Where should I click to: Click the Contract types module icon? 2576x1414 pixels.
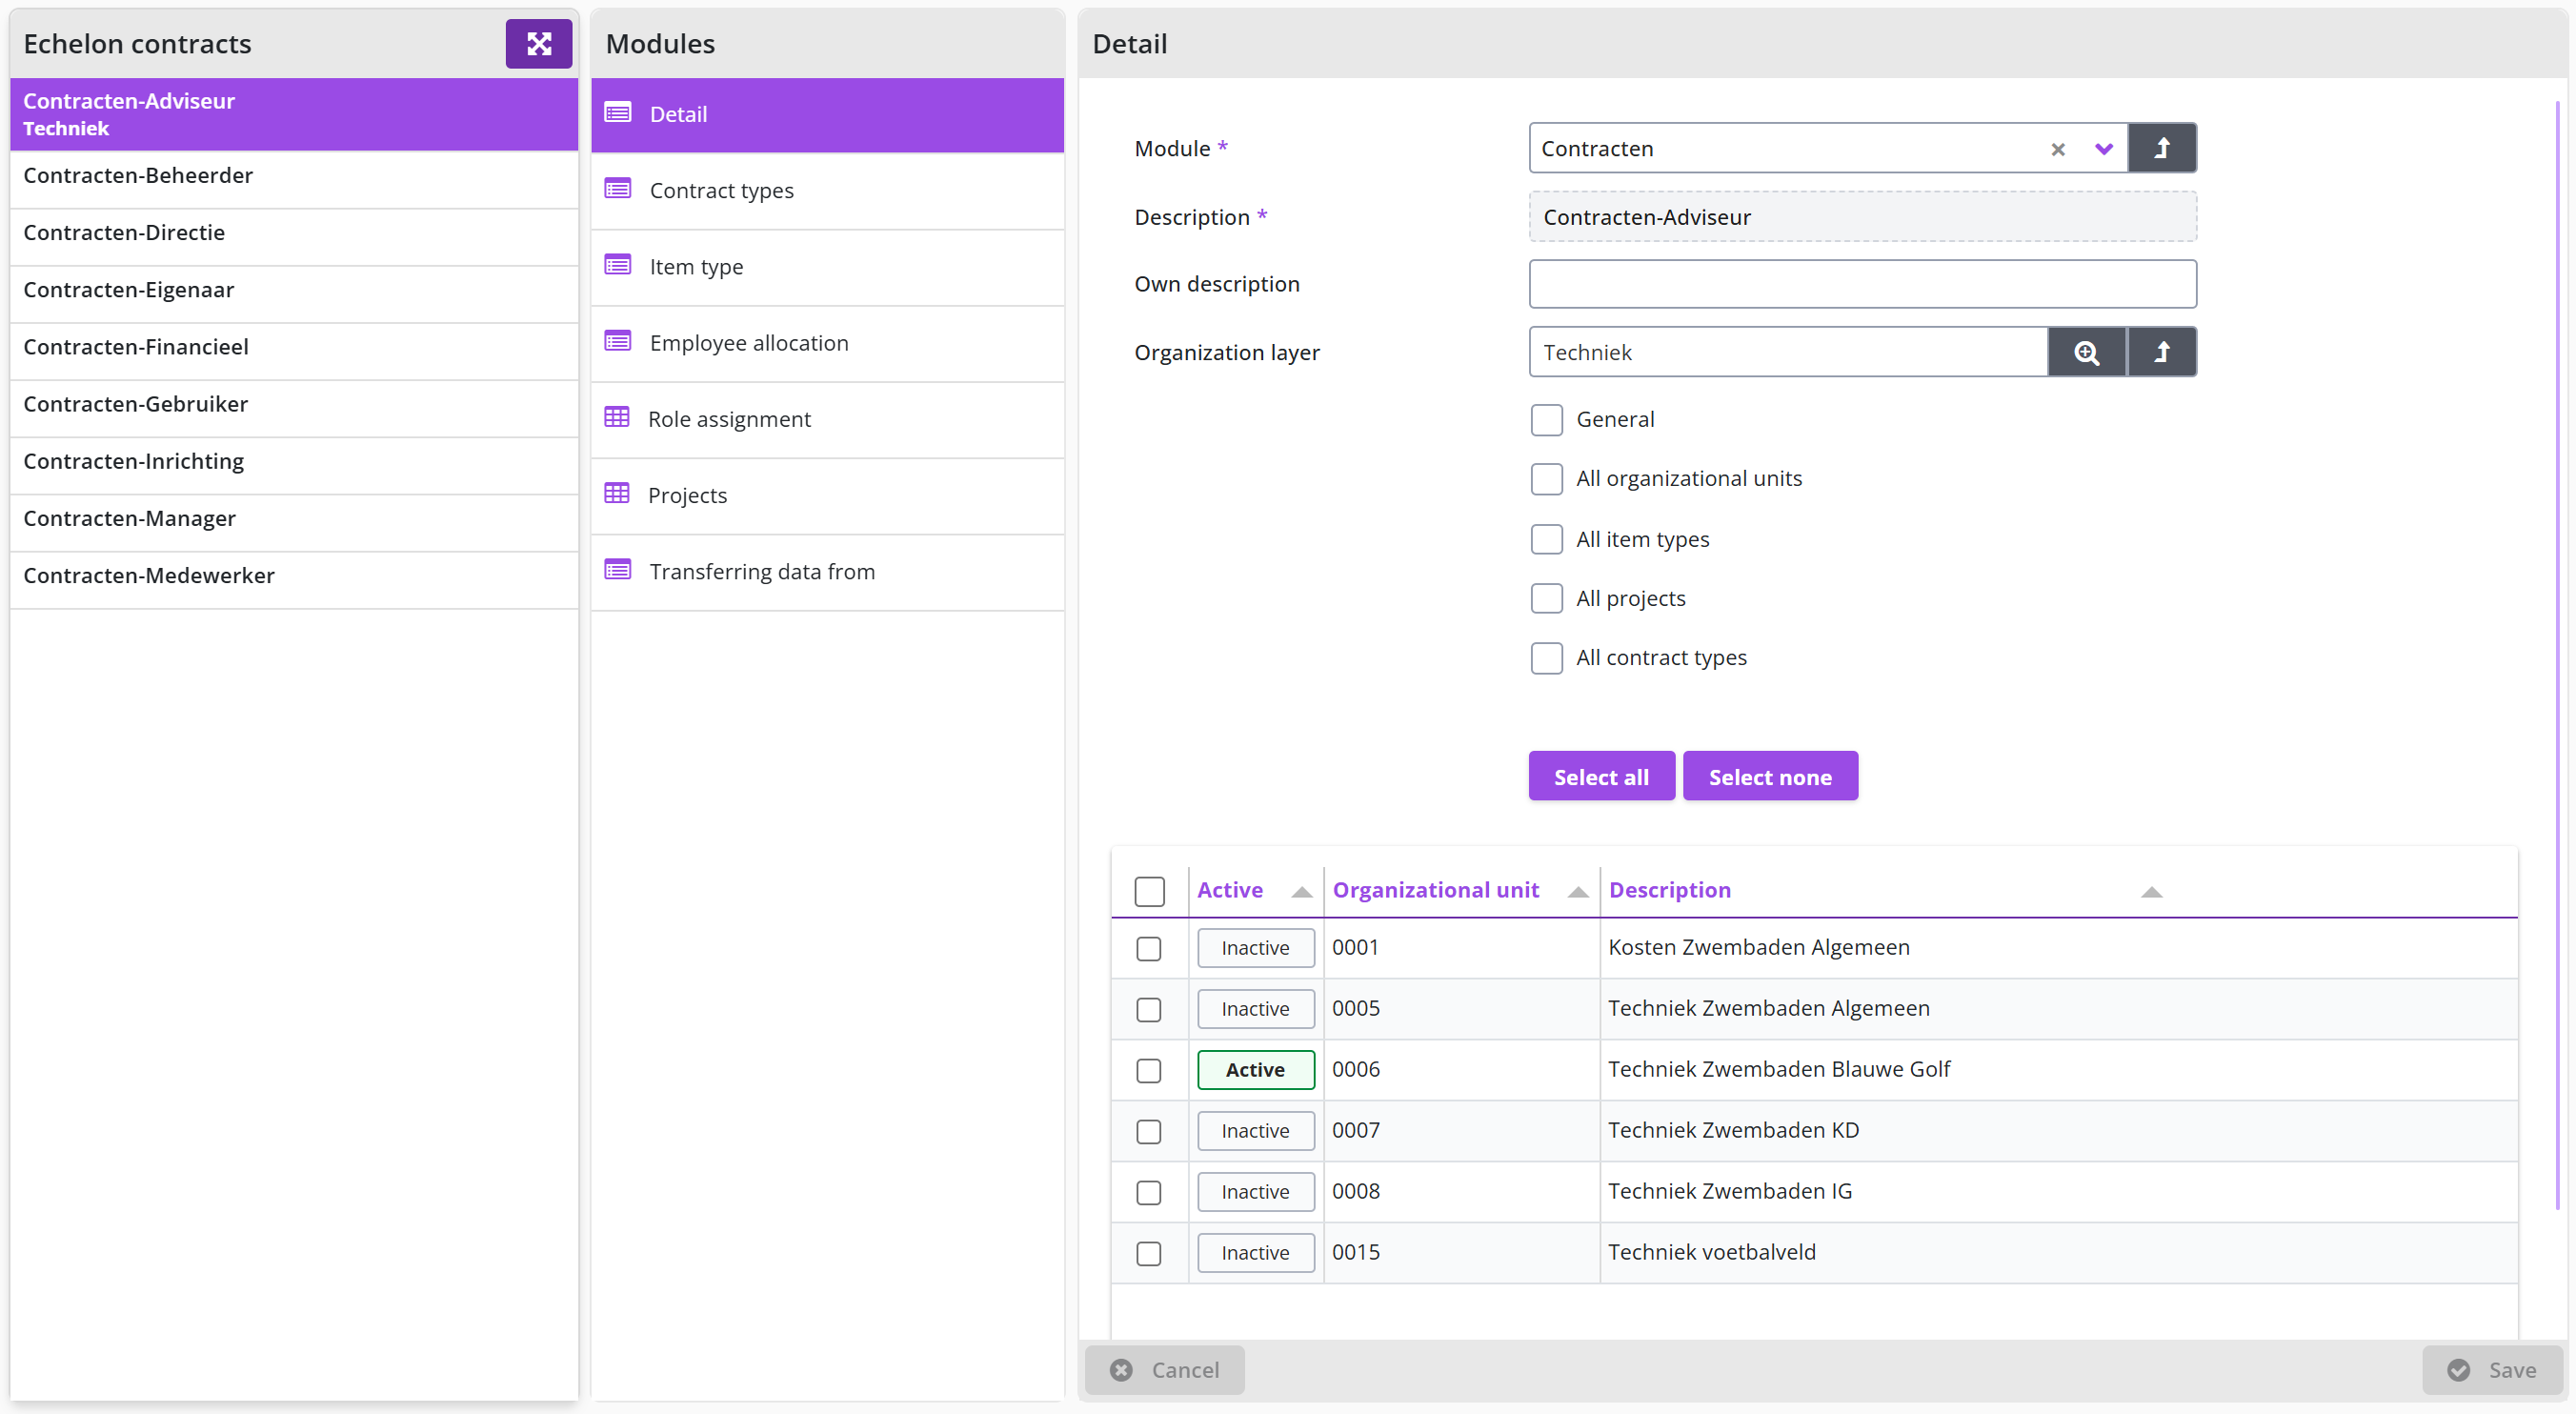coord(618,189)
